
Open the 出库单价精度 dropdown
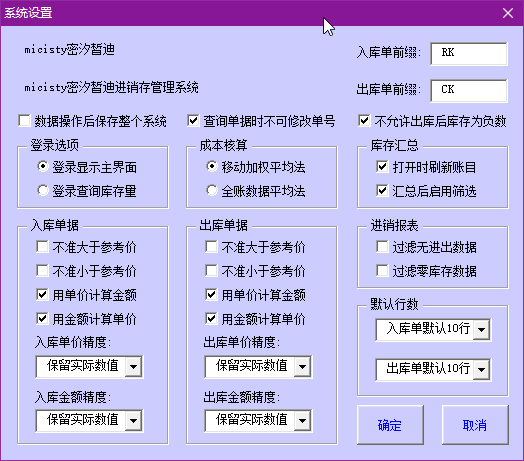click(x=302, y=367)
